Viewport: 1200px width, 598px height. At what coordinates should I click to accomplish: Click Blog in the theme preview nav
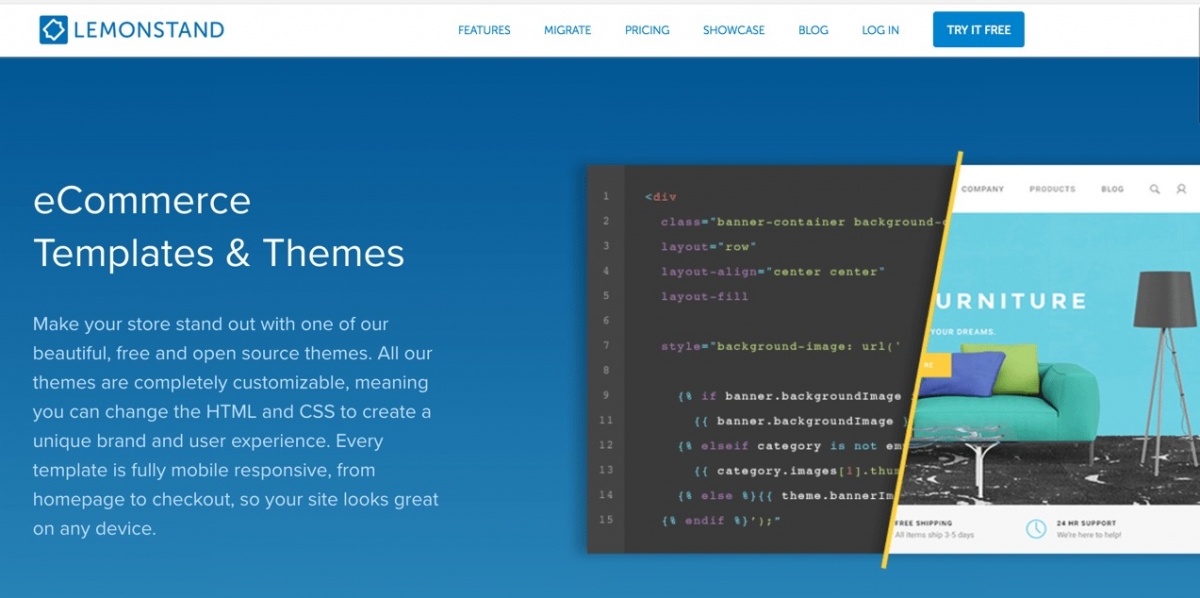(1112, 189)
